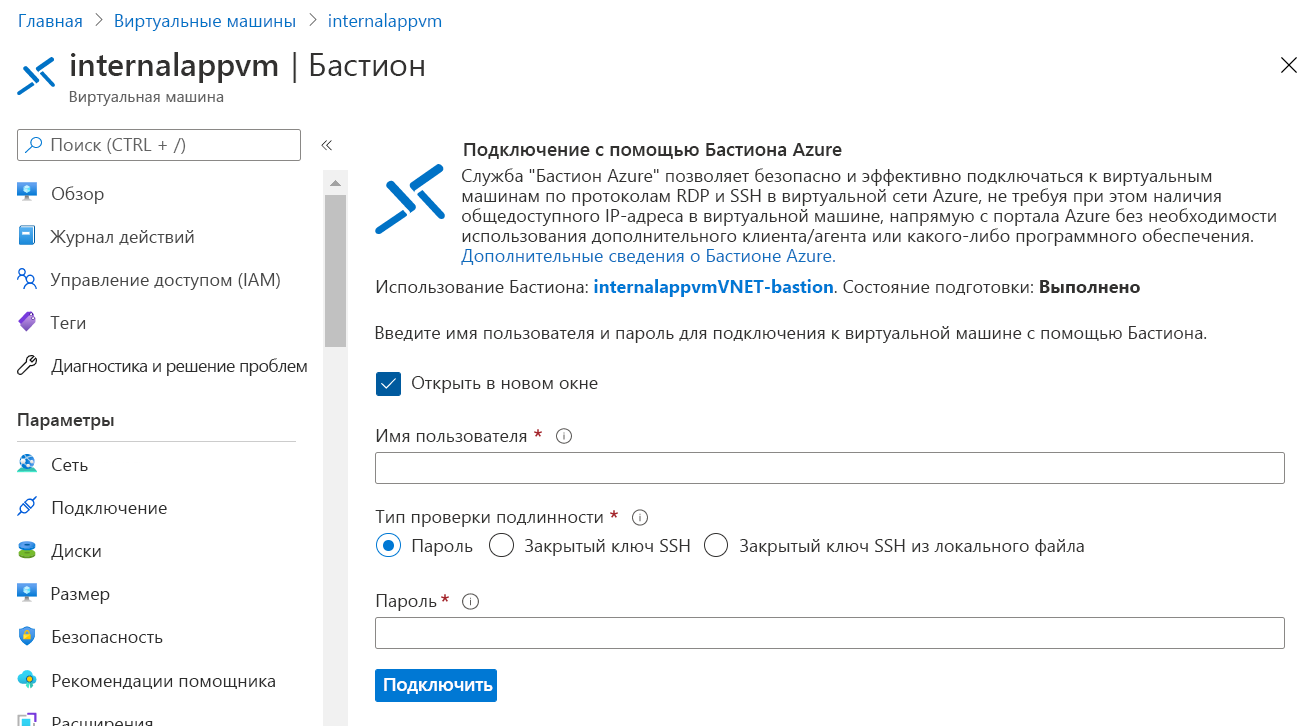
Task: Click the Виртуальная машина subtitle text
Action: click(146, 97)
